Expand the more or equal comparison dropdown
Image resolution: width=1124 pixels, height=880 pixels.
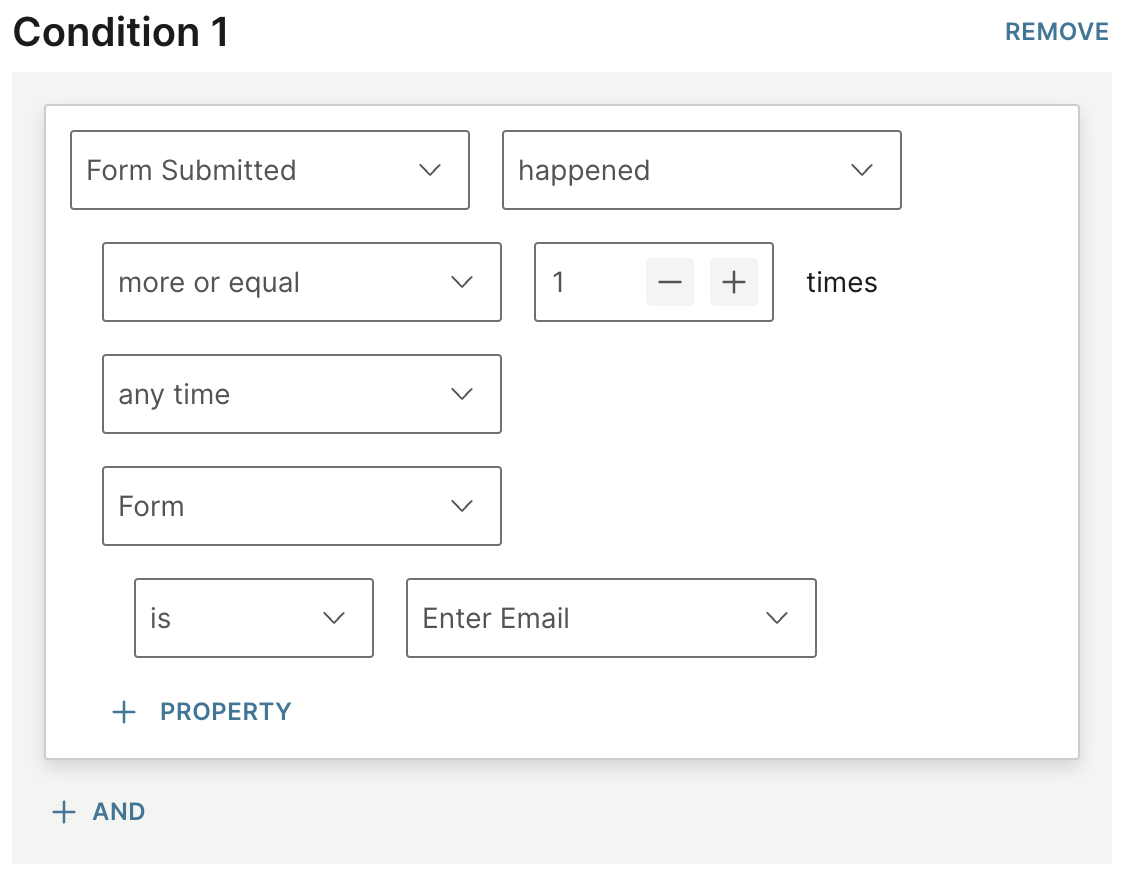click(x=301, y=282)
